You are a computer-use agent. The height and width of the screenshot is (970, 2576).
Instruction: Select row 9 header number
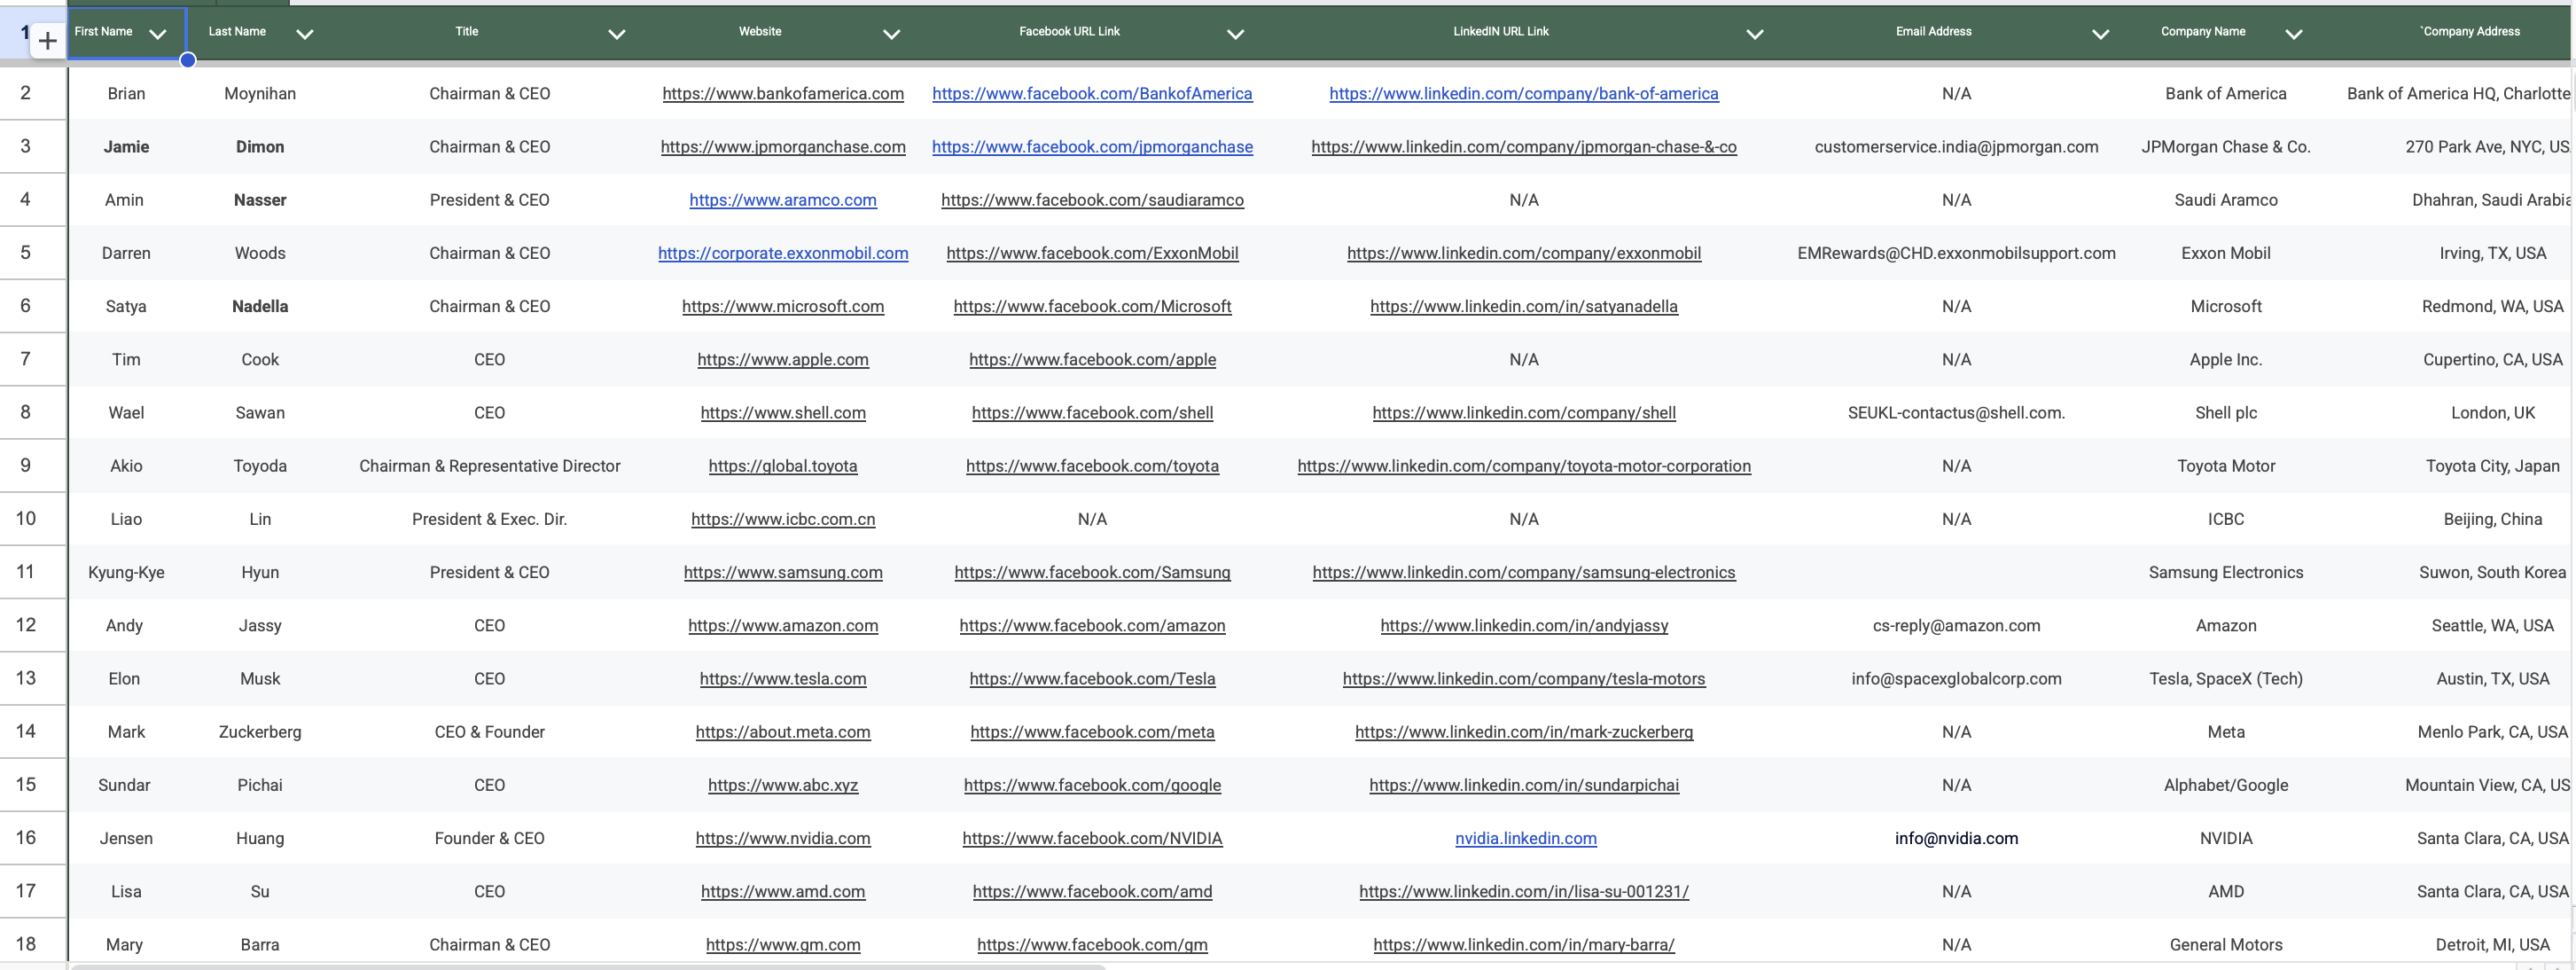click(x=26, y=465)
